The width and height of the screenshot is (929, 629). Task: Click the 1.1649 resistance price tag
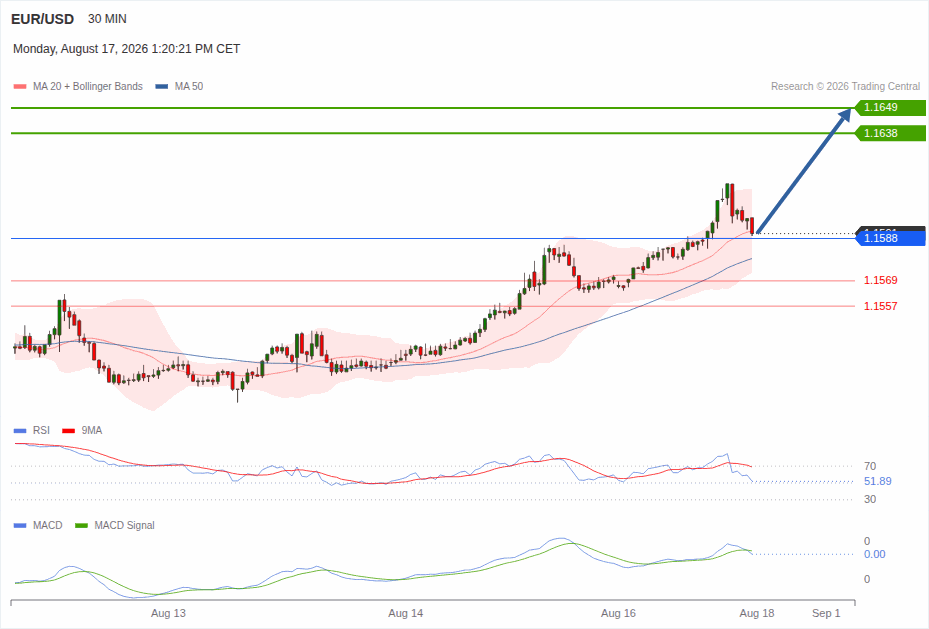tap(890, 107)
